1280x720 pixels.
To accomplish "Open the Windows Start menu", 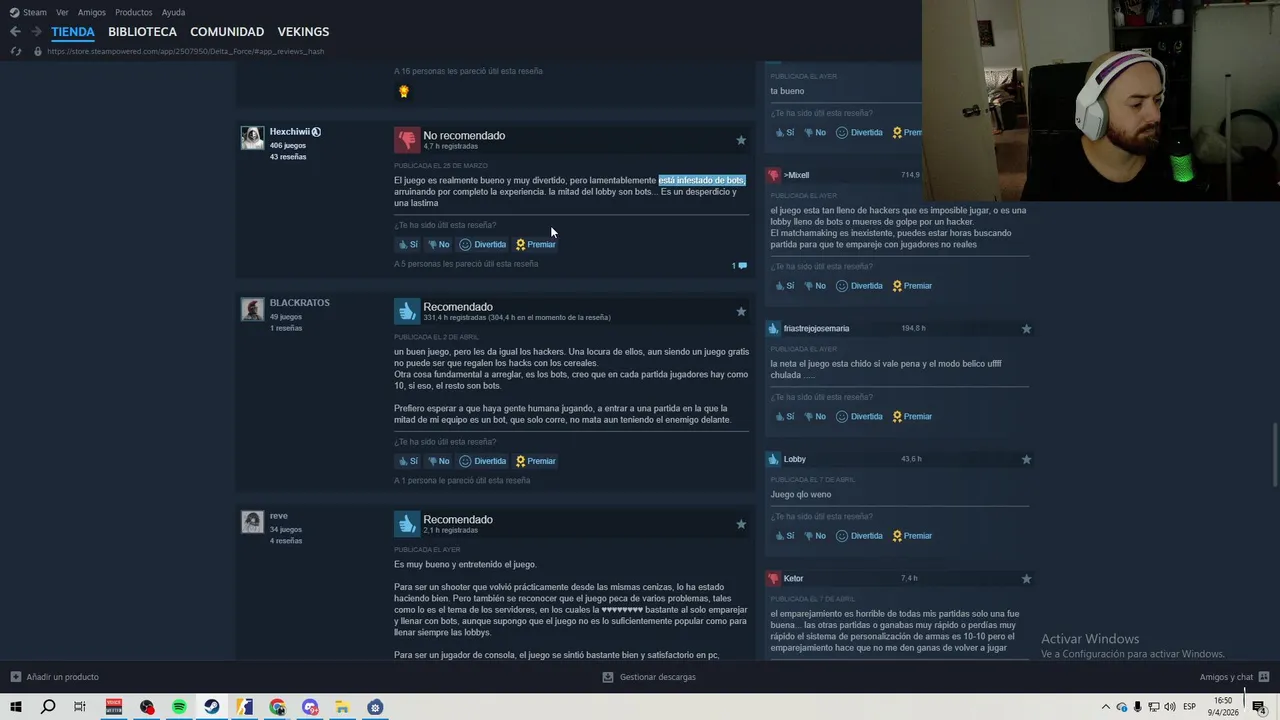I will 16,707.
